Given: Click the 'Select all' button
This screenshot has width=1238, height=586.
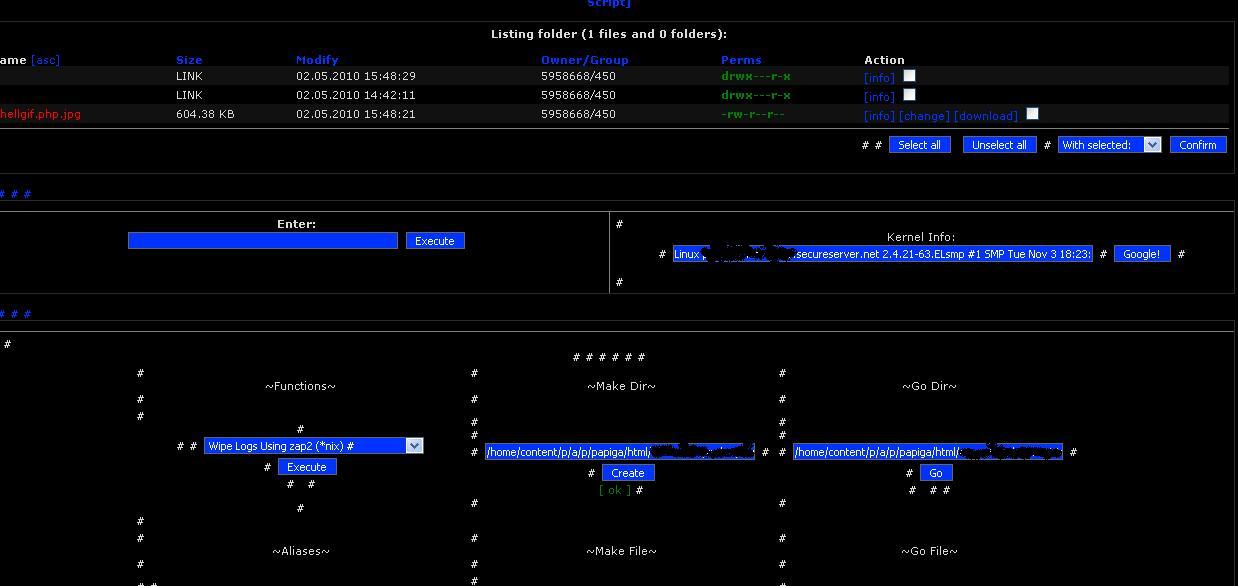Looking at the screenshot, I should coord(919,145).
